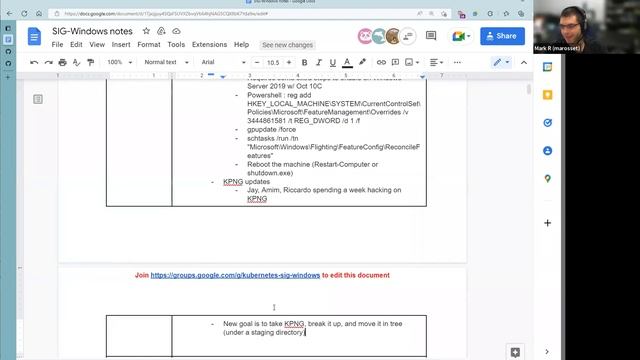Get add-ons with the plus icon
640x360 pixels.
(547, 223)
